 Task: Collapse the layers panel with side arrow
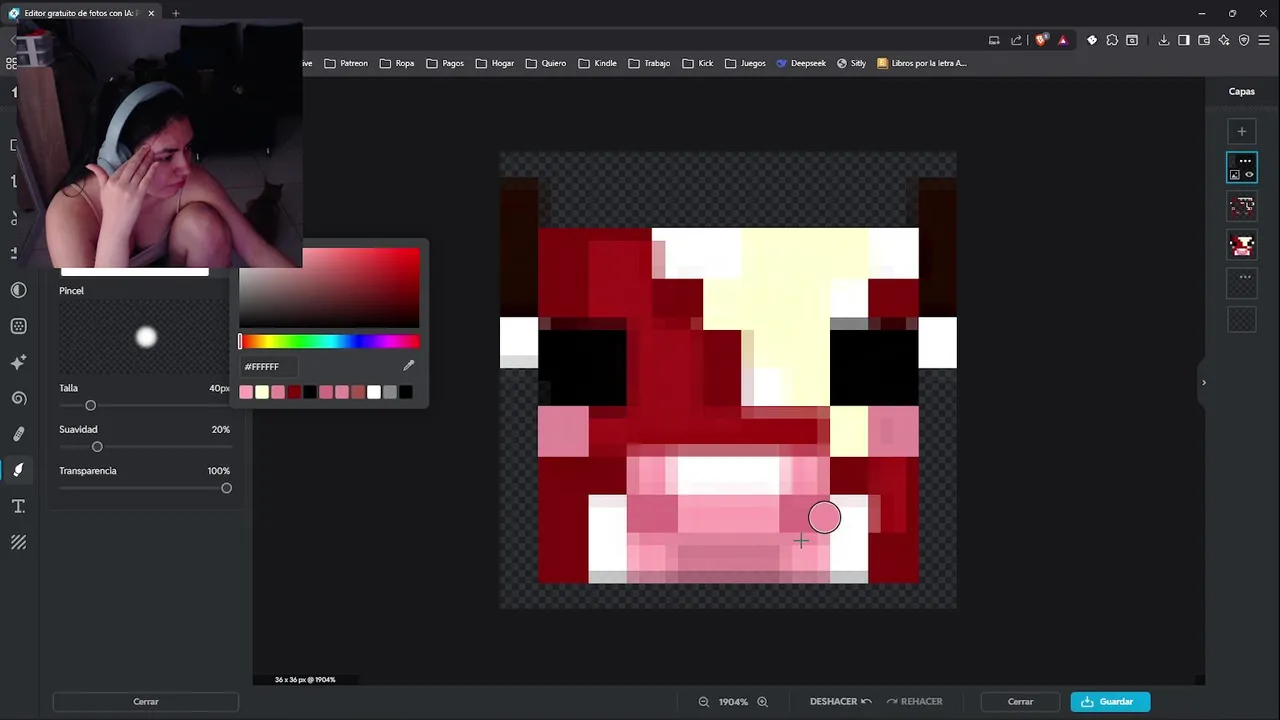pyautogui.click(x=1204, y=382)
